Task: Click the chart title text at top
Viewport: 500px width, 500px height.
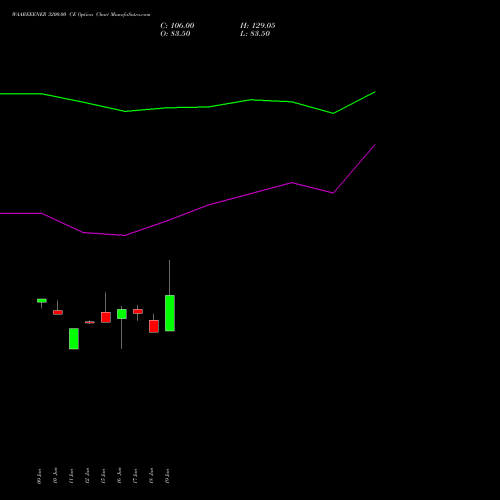Action: click(x=81, y=15)
